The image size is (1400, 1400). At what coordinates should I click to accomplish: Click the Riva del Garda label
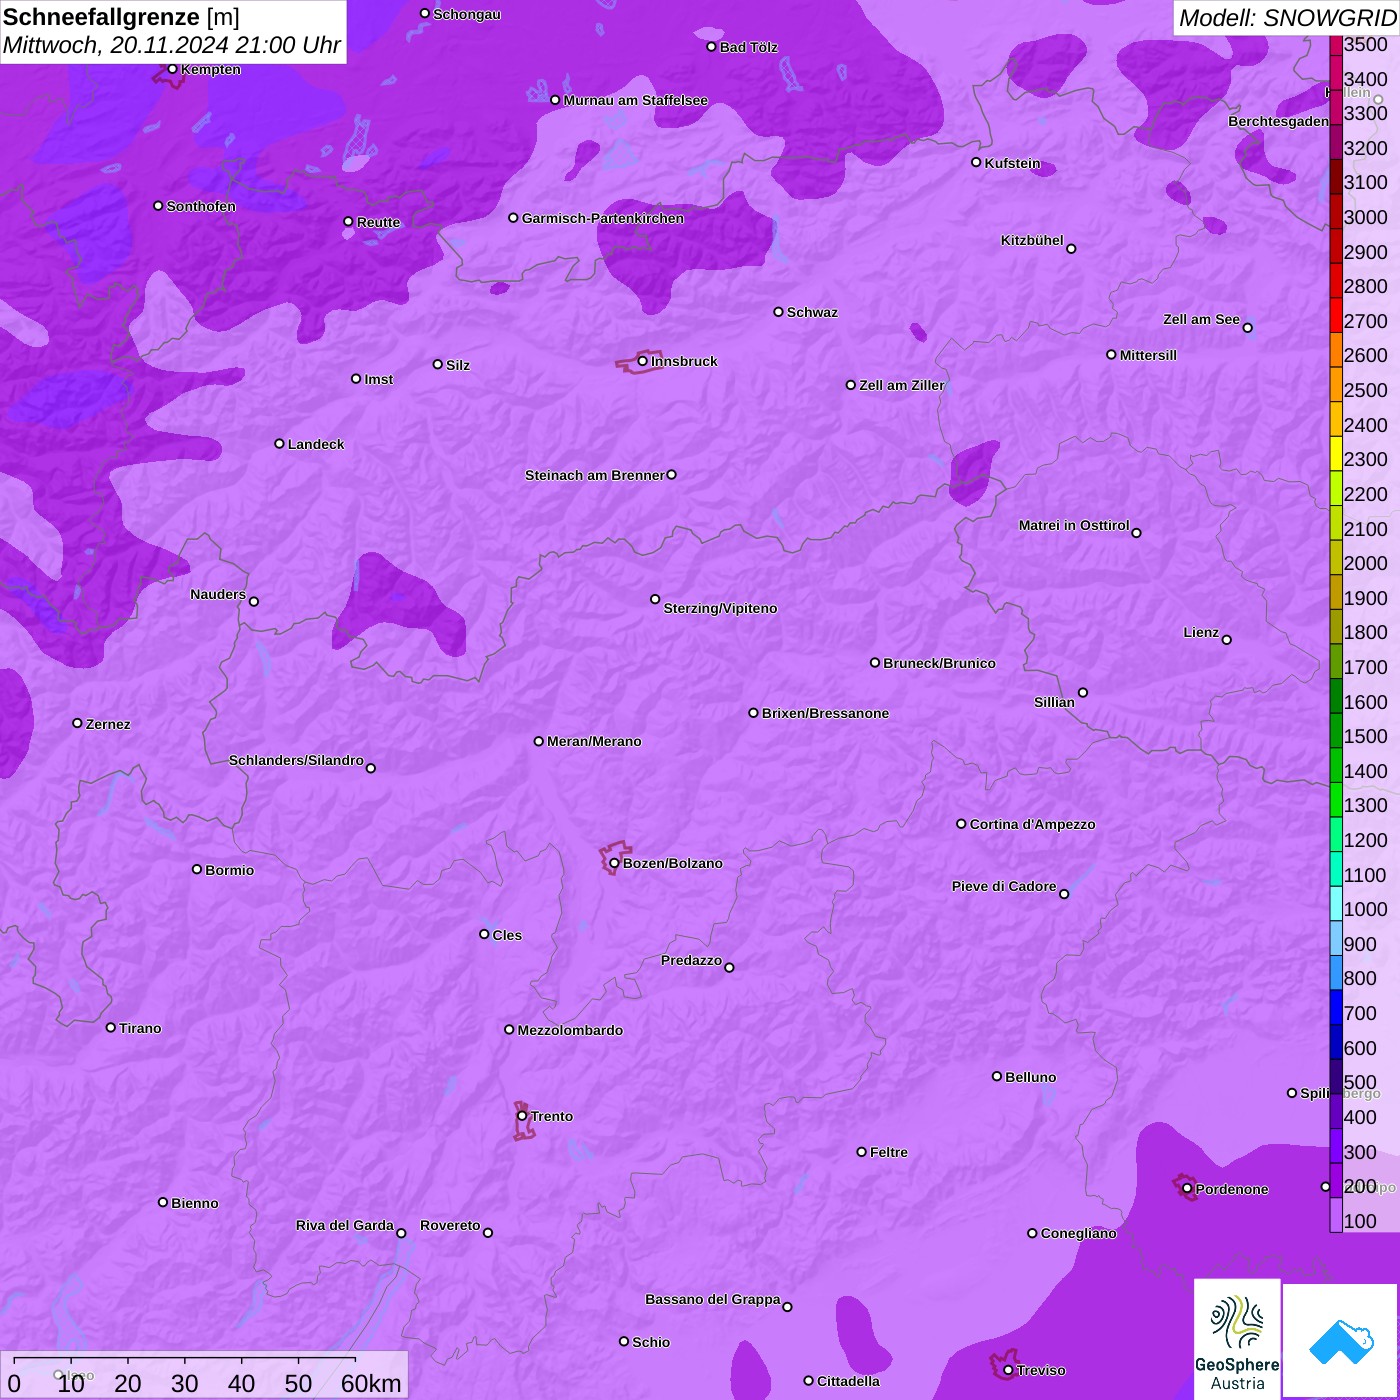coord(345,1225)
